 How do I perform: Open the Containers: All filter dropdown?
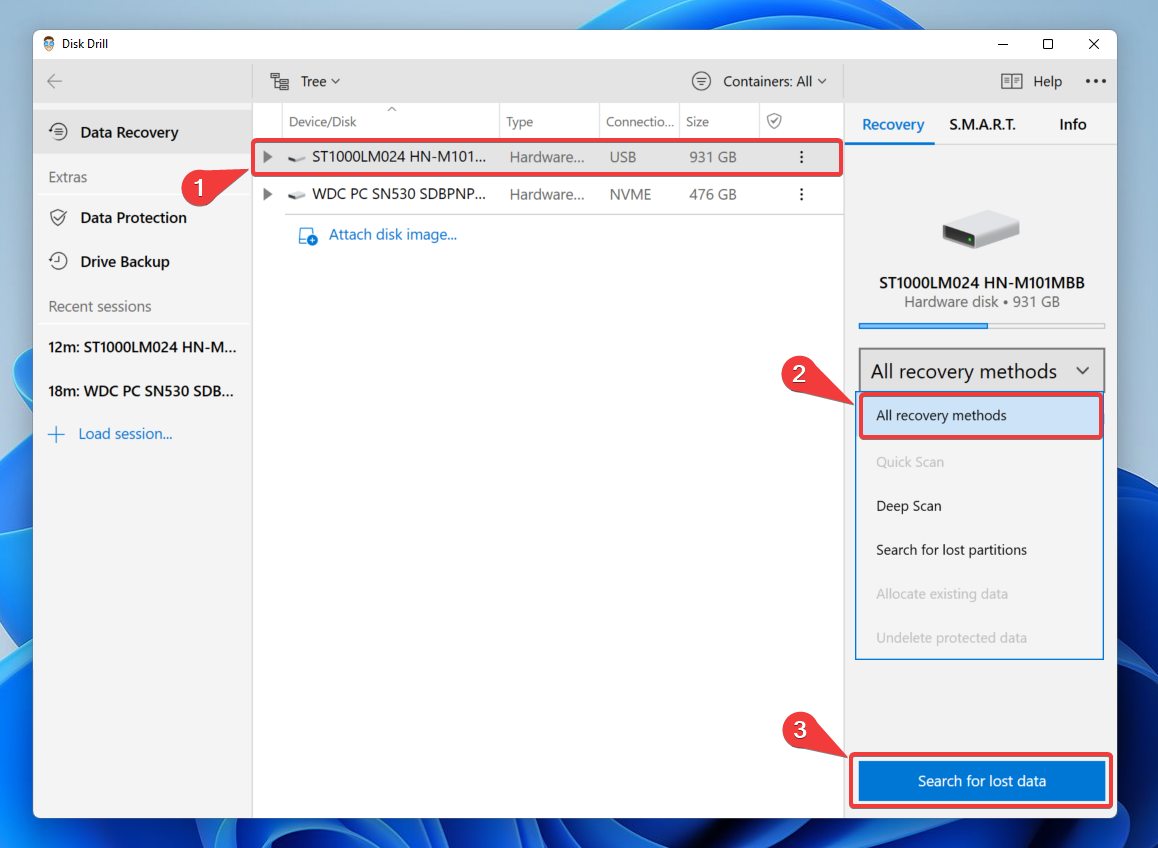(760, 82)
